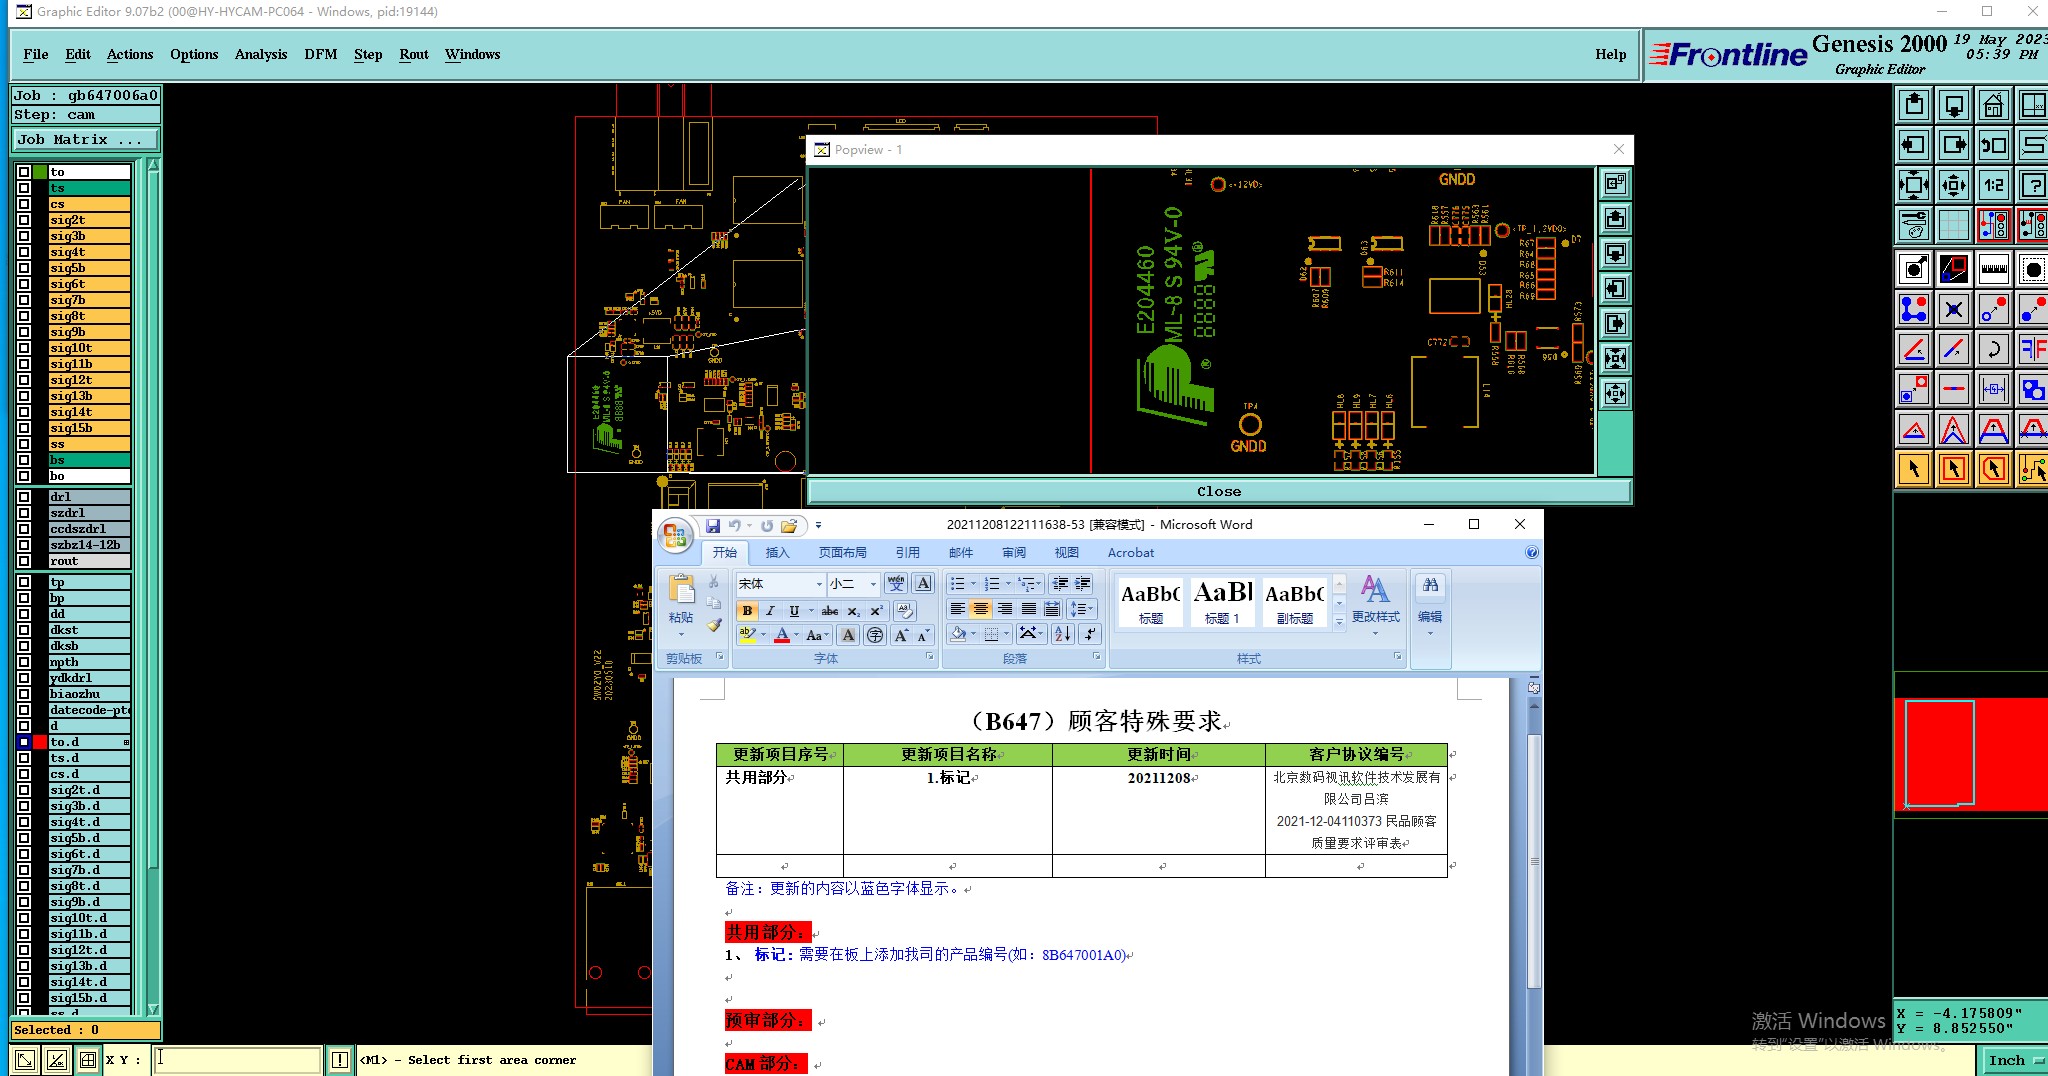This screenshot has height=1076, width=2048.
Task: Click the strikethrough icon in Word
Action: tap(830, 611)
